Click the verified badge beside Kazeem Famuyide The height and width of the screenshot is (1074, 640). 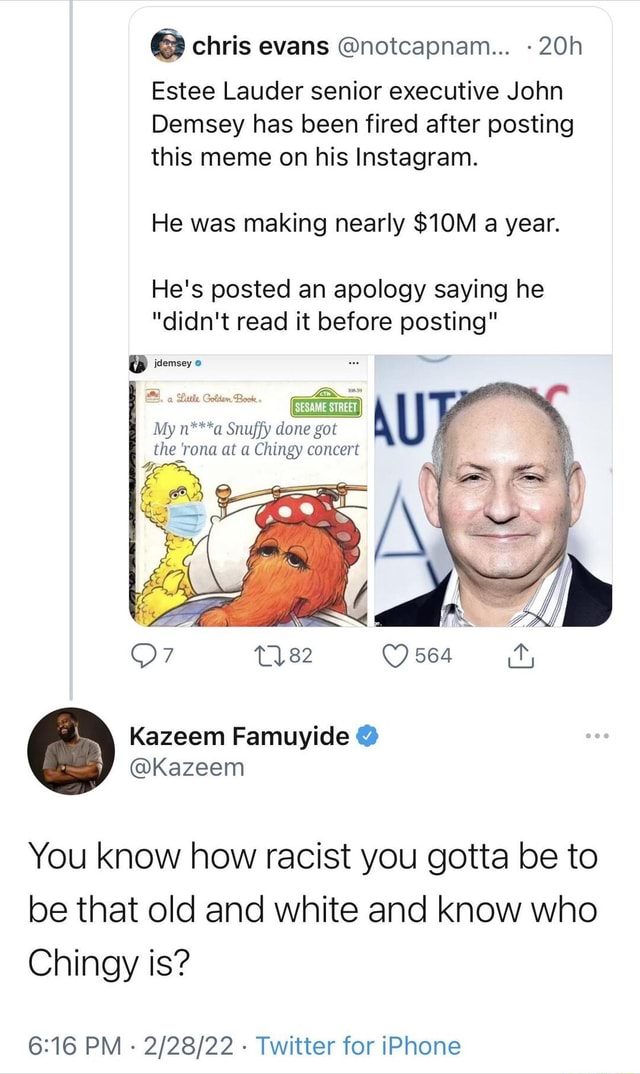[367, 738]
